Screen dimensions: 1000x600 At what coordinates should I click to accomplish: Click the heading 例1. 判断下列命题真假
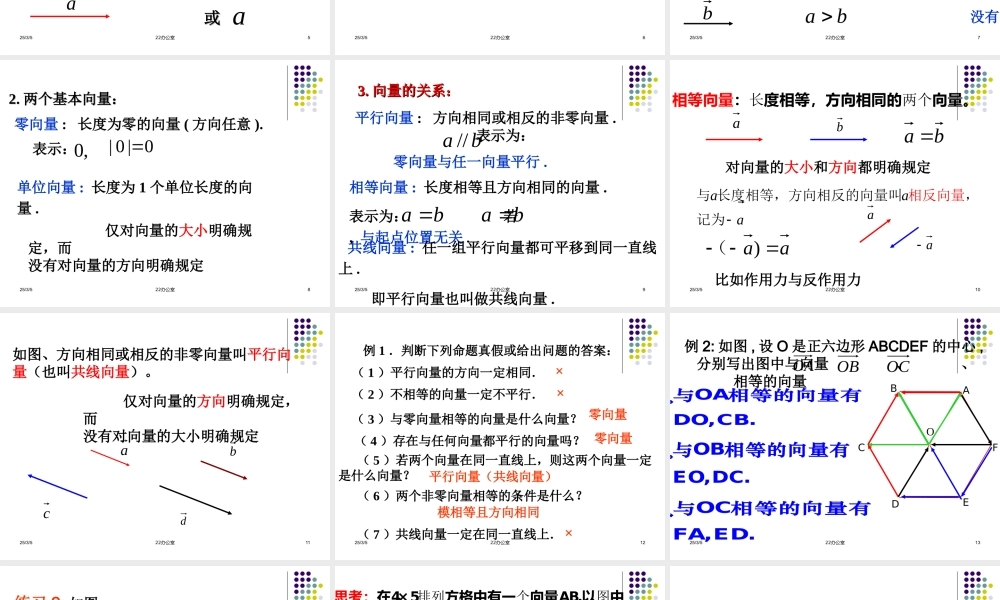click(x=488, y=350)
